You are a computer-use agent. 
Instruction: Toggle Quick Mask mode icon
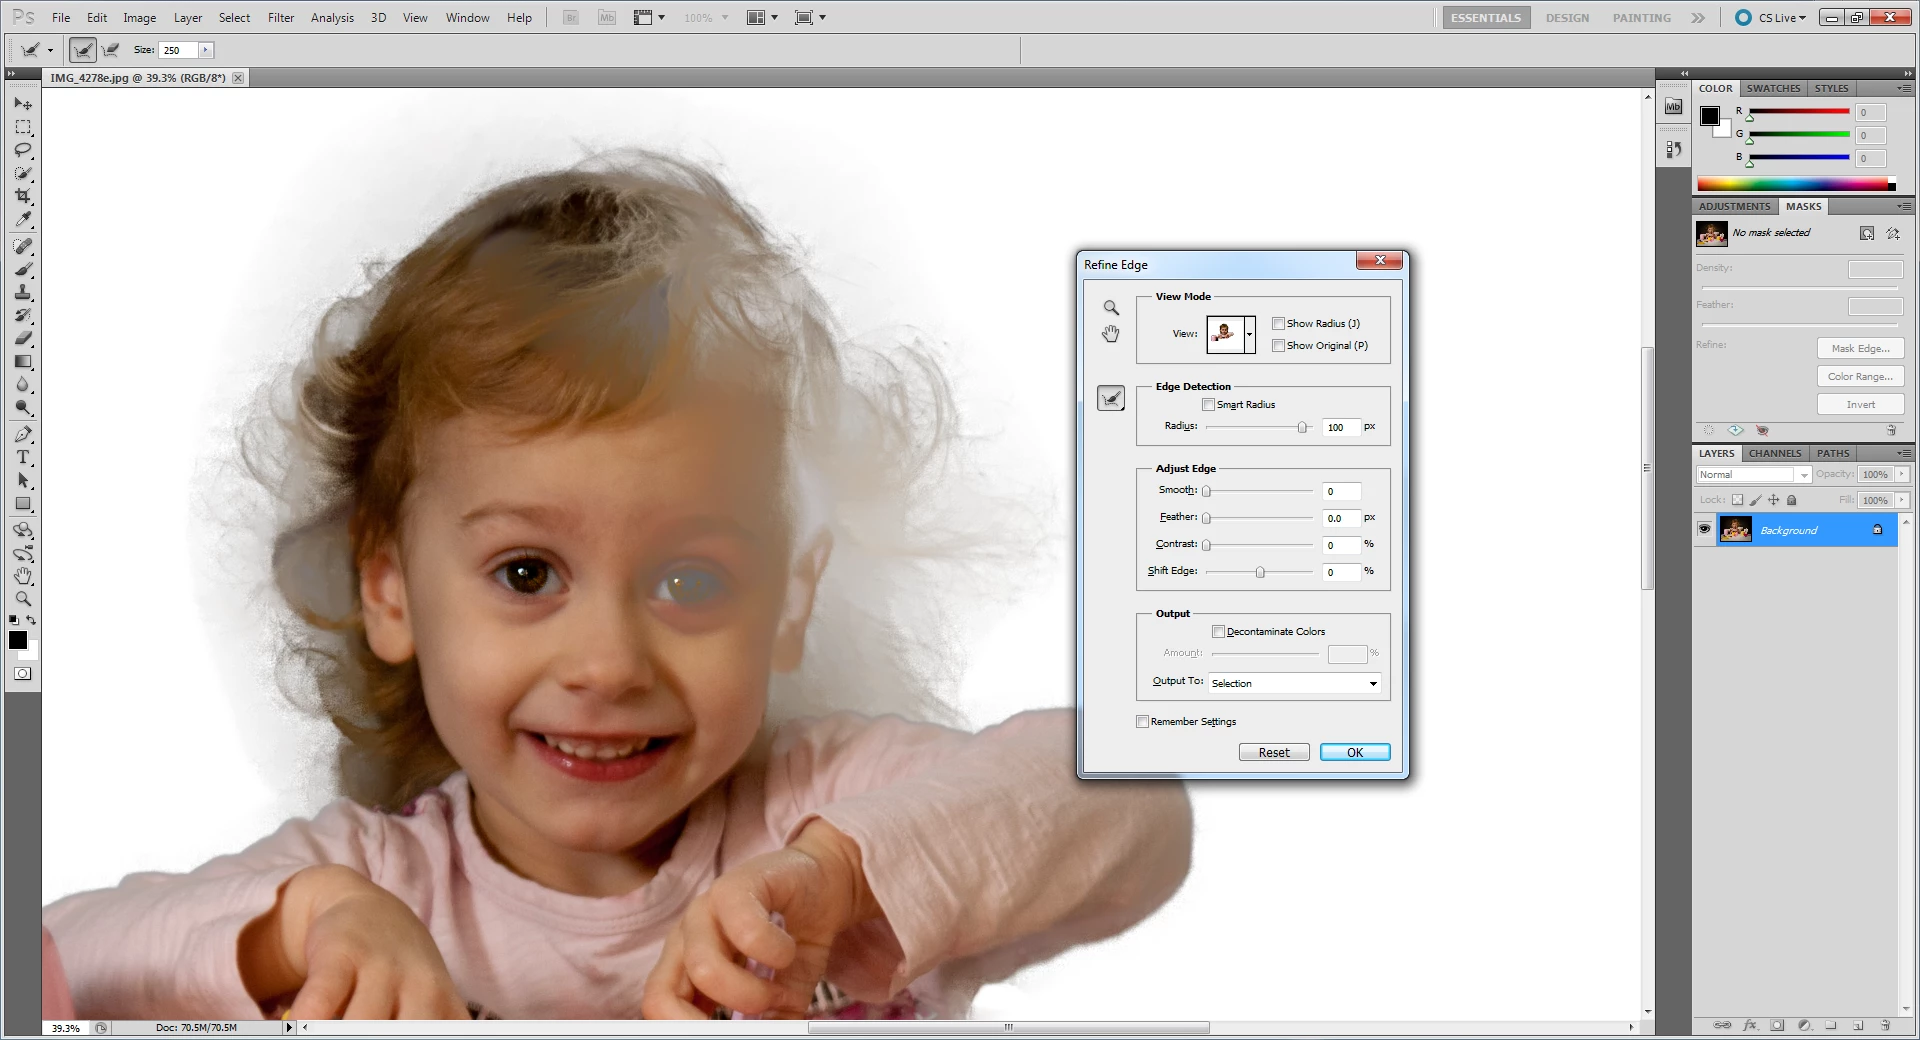pos(22,674)
